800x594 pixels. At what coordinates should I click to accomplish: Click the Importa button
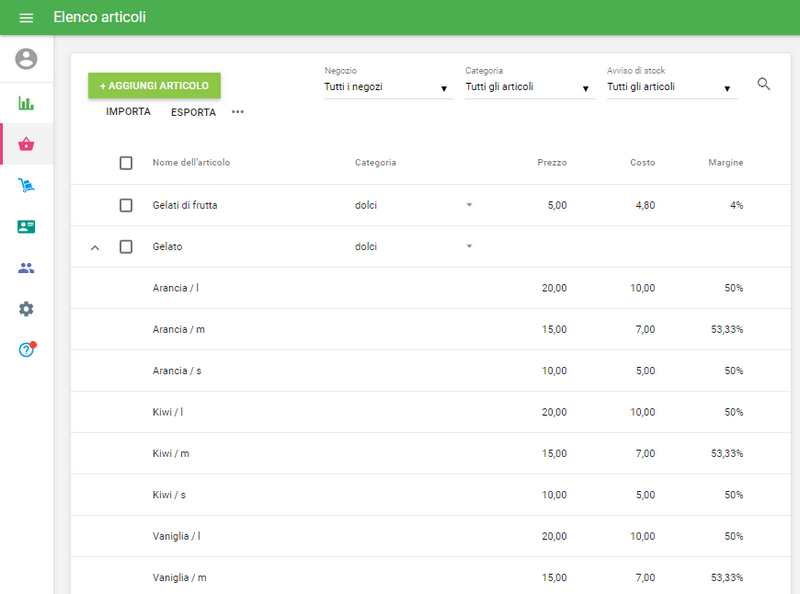[128, 112]
